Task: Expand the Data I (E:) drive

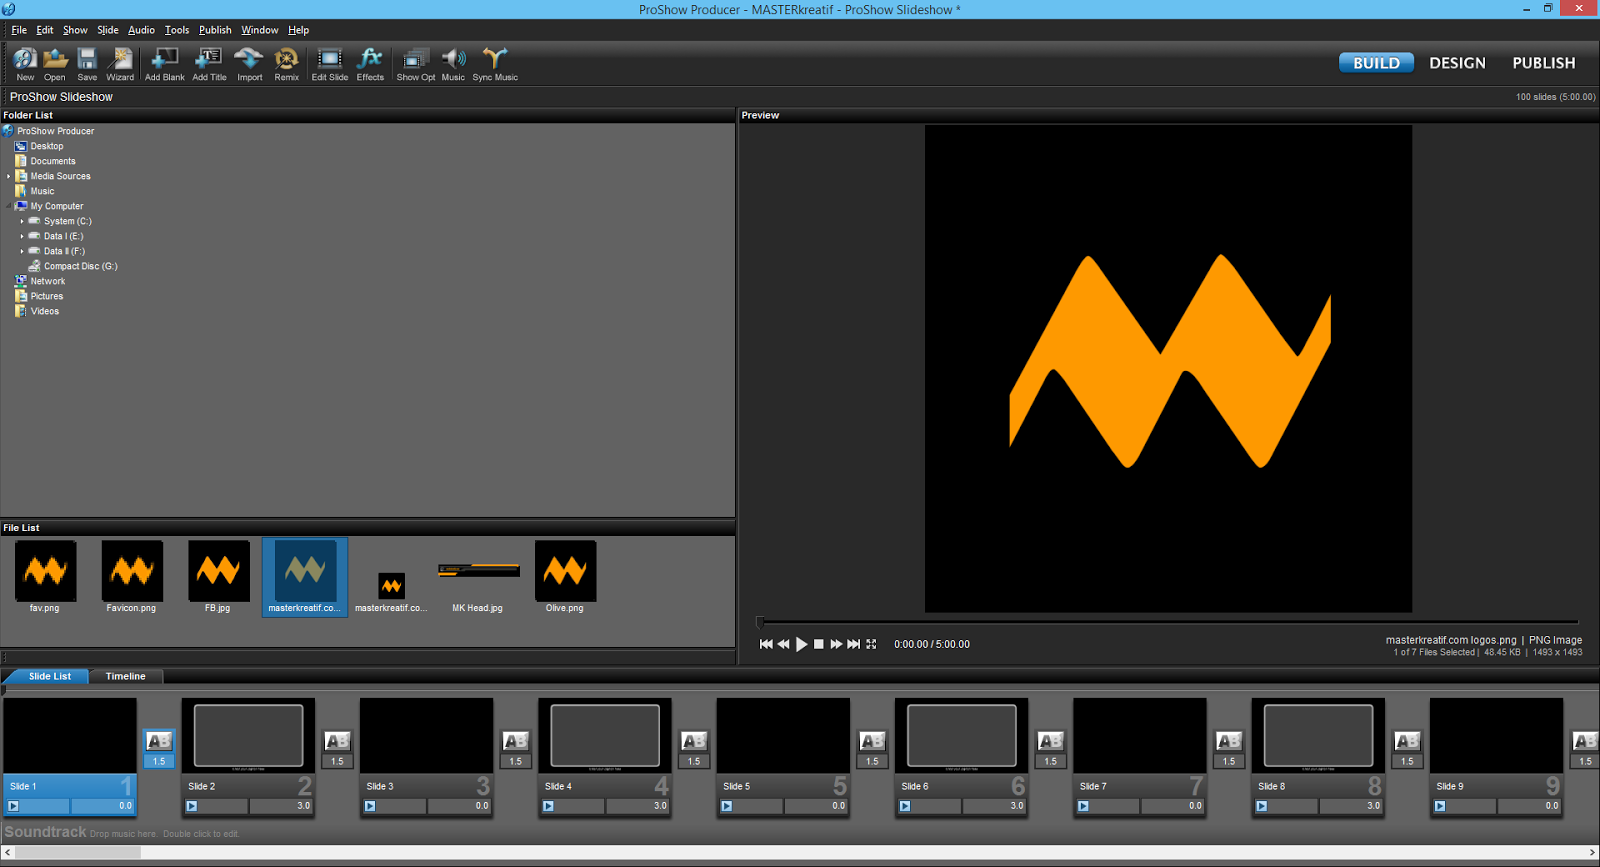Action: click(22, 236)
